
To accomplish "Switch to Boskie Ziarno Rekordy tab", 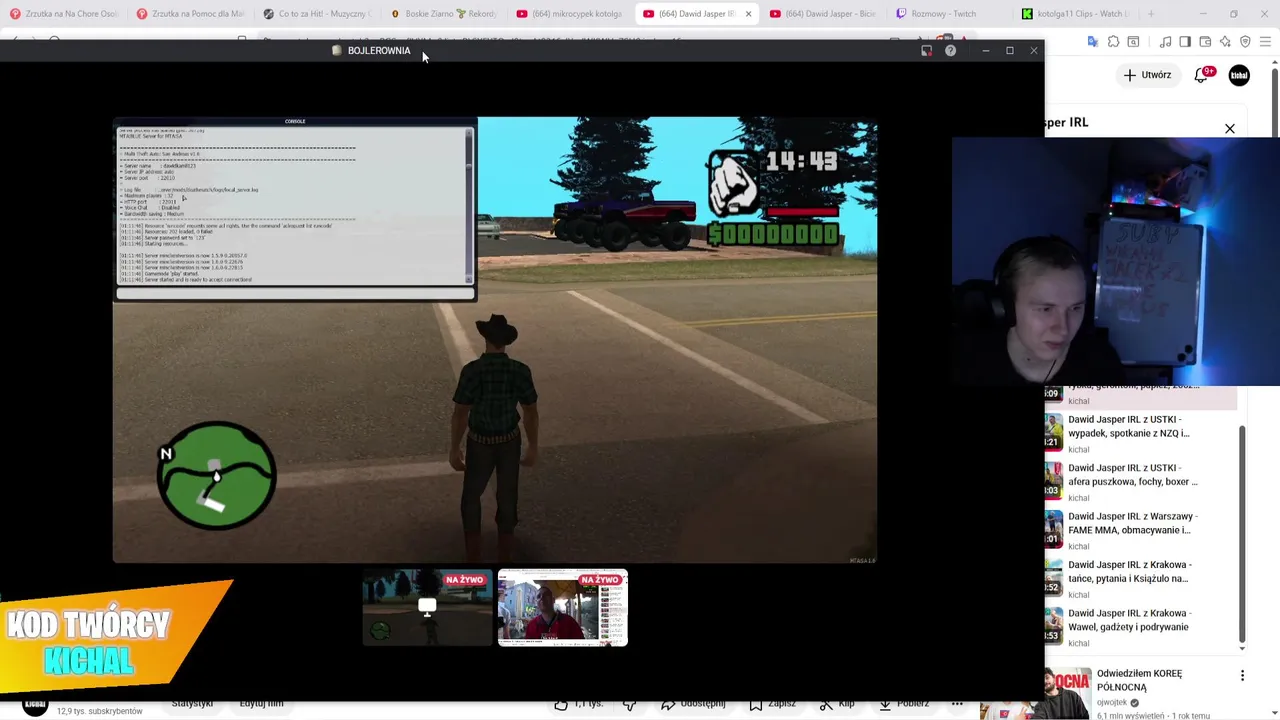I will [444, 14].
